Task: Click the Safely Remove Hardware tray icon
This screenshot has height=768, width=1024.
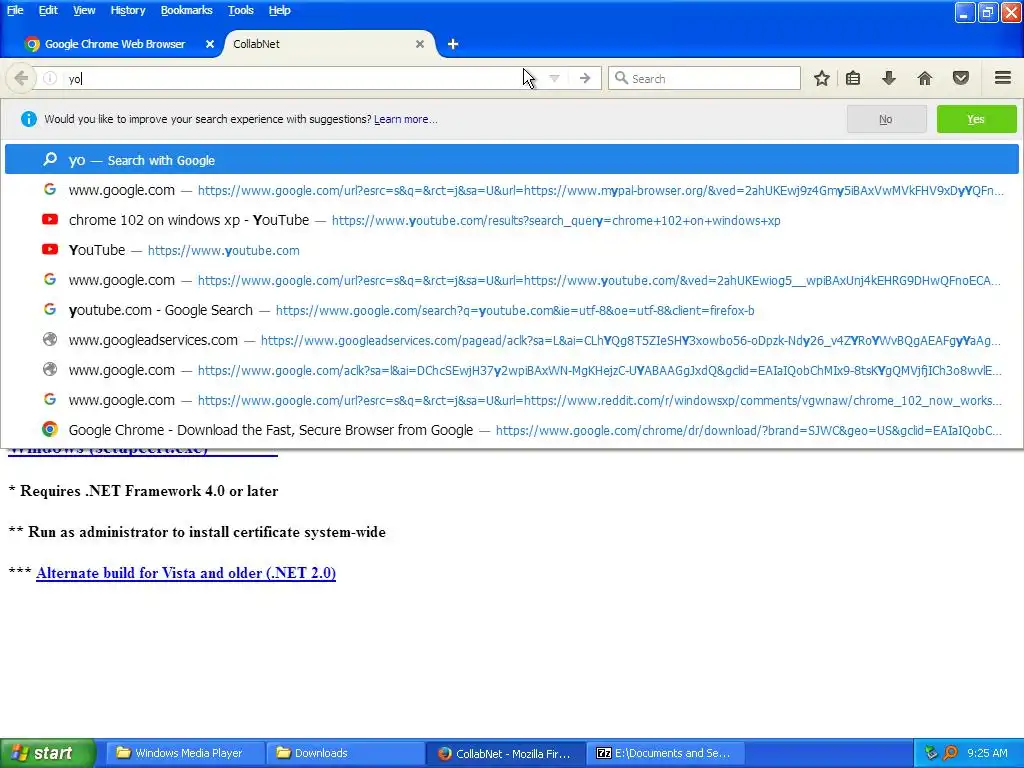Action: (x=931, y=753)
